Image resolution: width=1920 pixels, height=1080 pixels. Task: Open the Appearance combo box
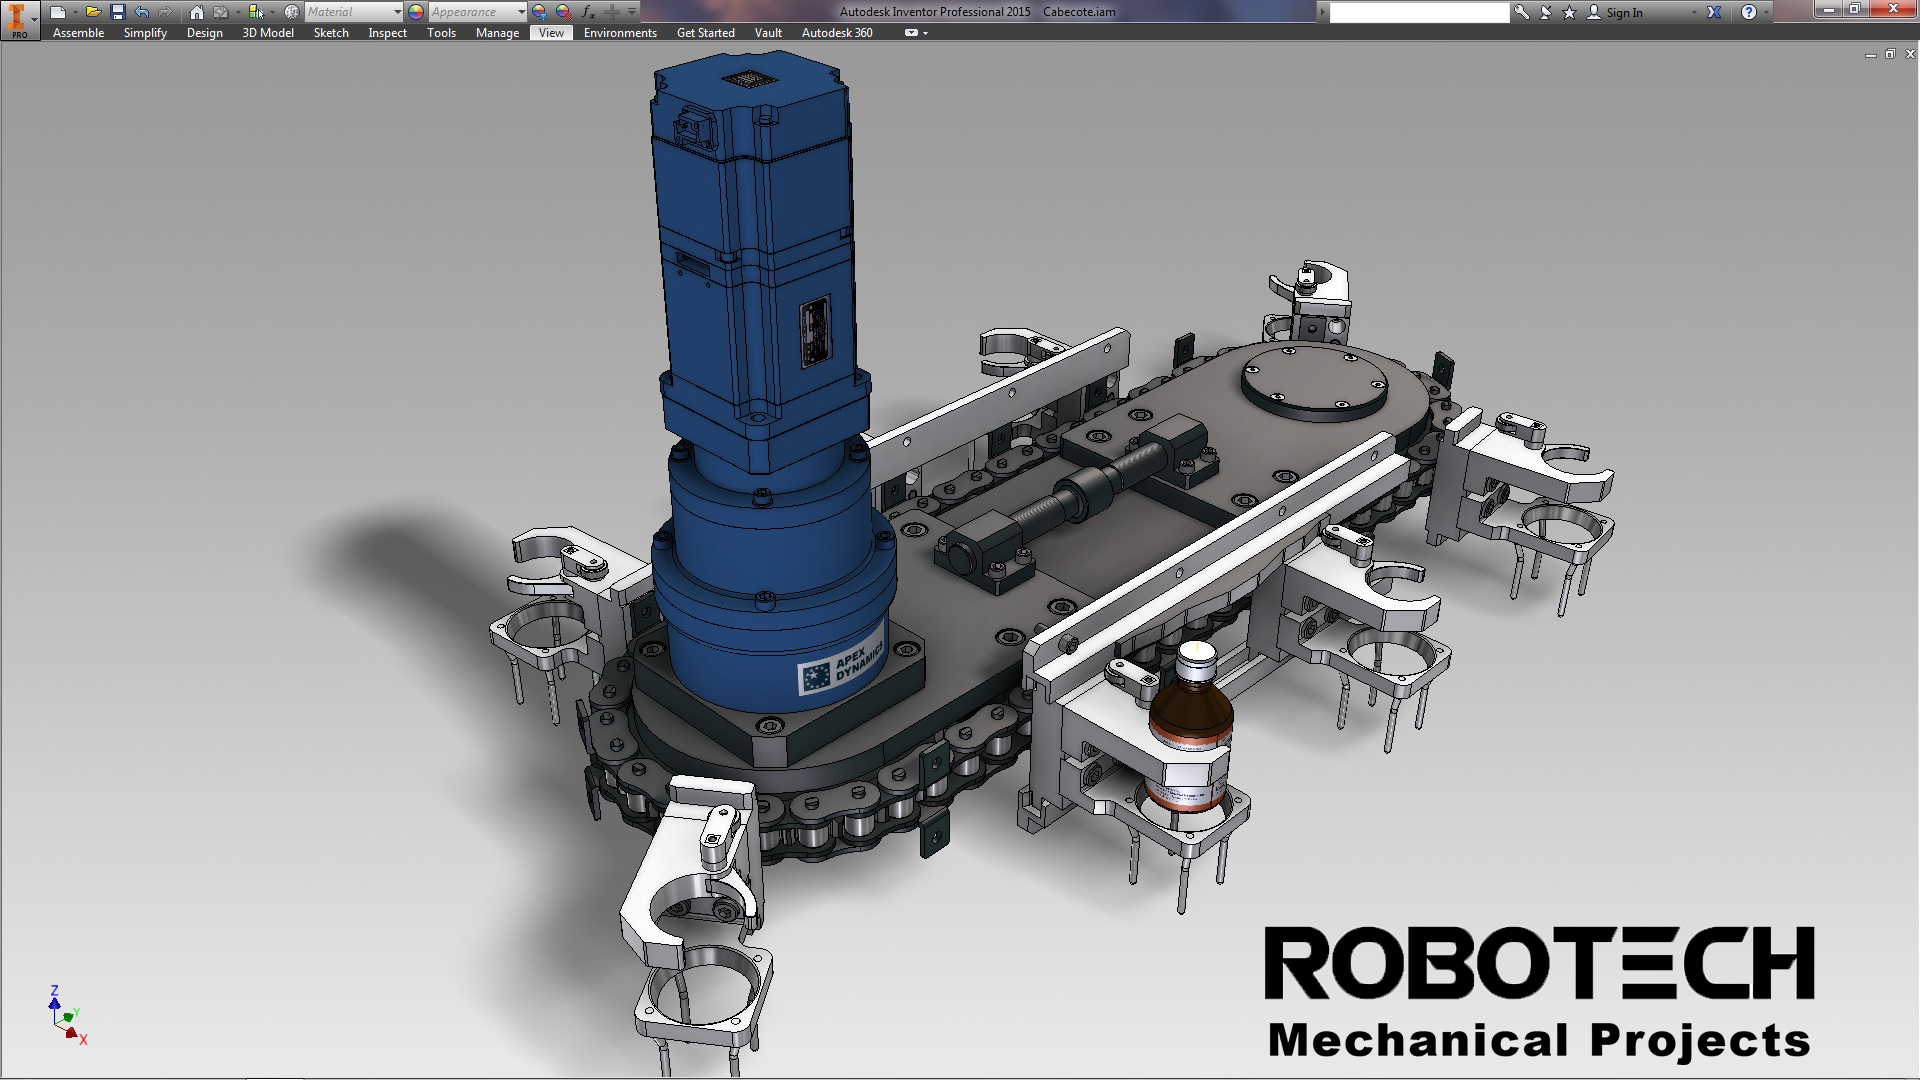click(x=478, y=12)
